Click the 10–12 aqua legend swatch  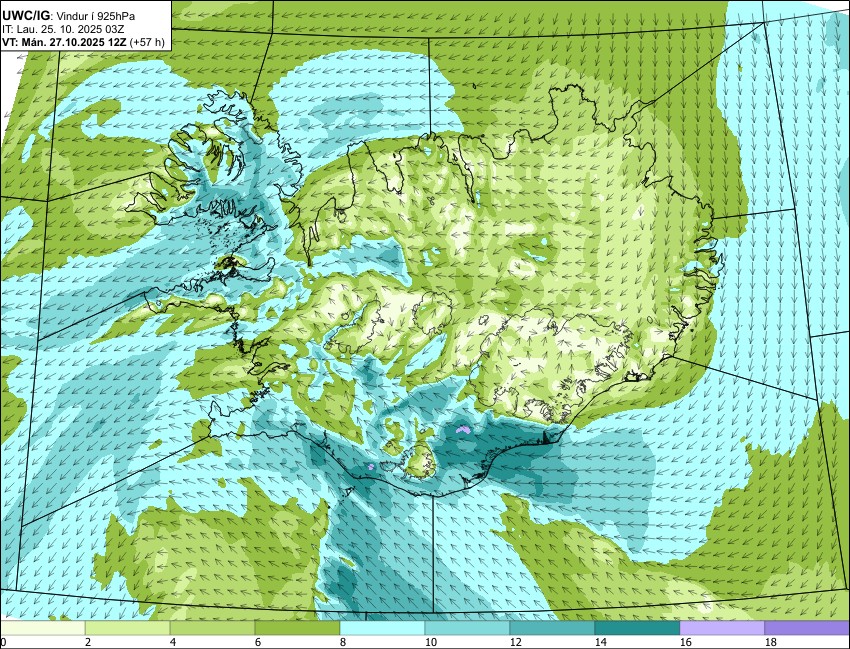(467, 628)
